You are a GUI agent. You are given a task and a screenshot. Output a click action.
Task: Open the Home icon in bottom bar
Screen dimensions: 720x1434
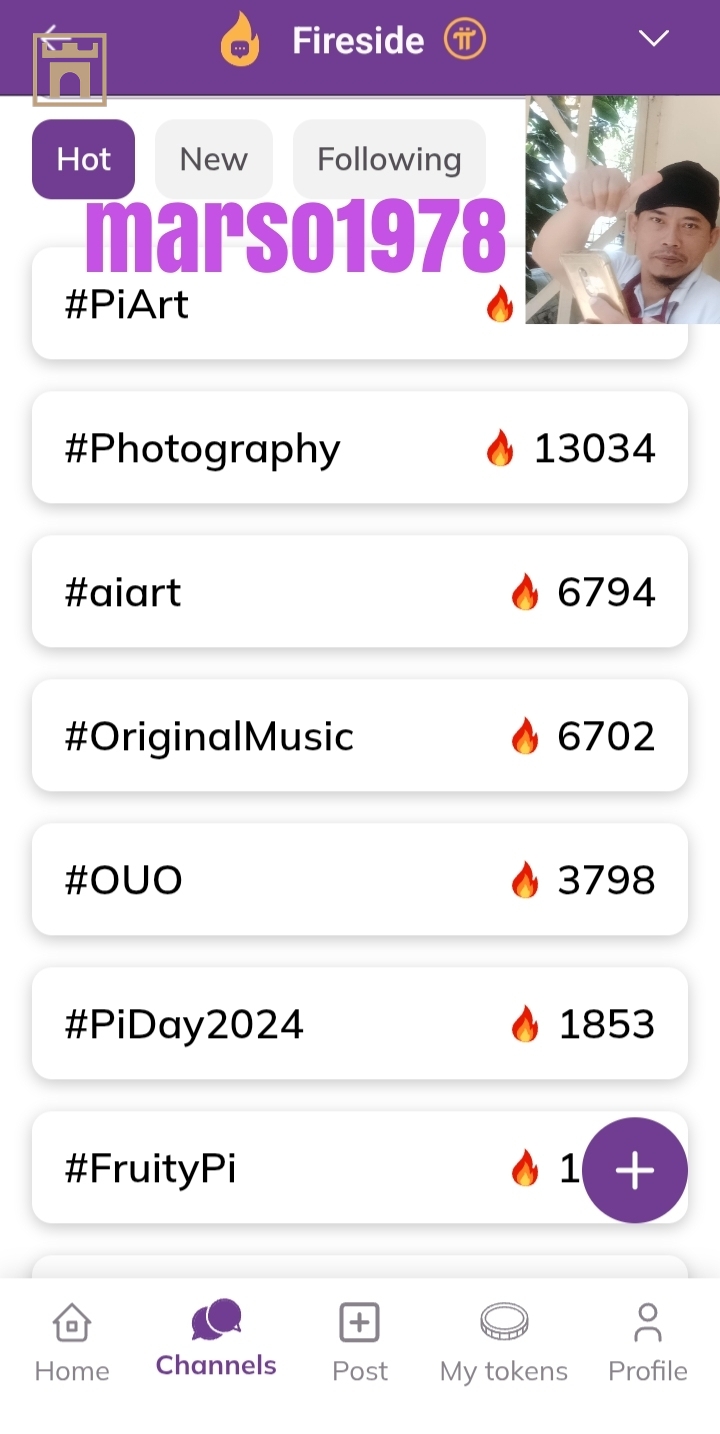(x=72, y=1322)
